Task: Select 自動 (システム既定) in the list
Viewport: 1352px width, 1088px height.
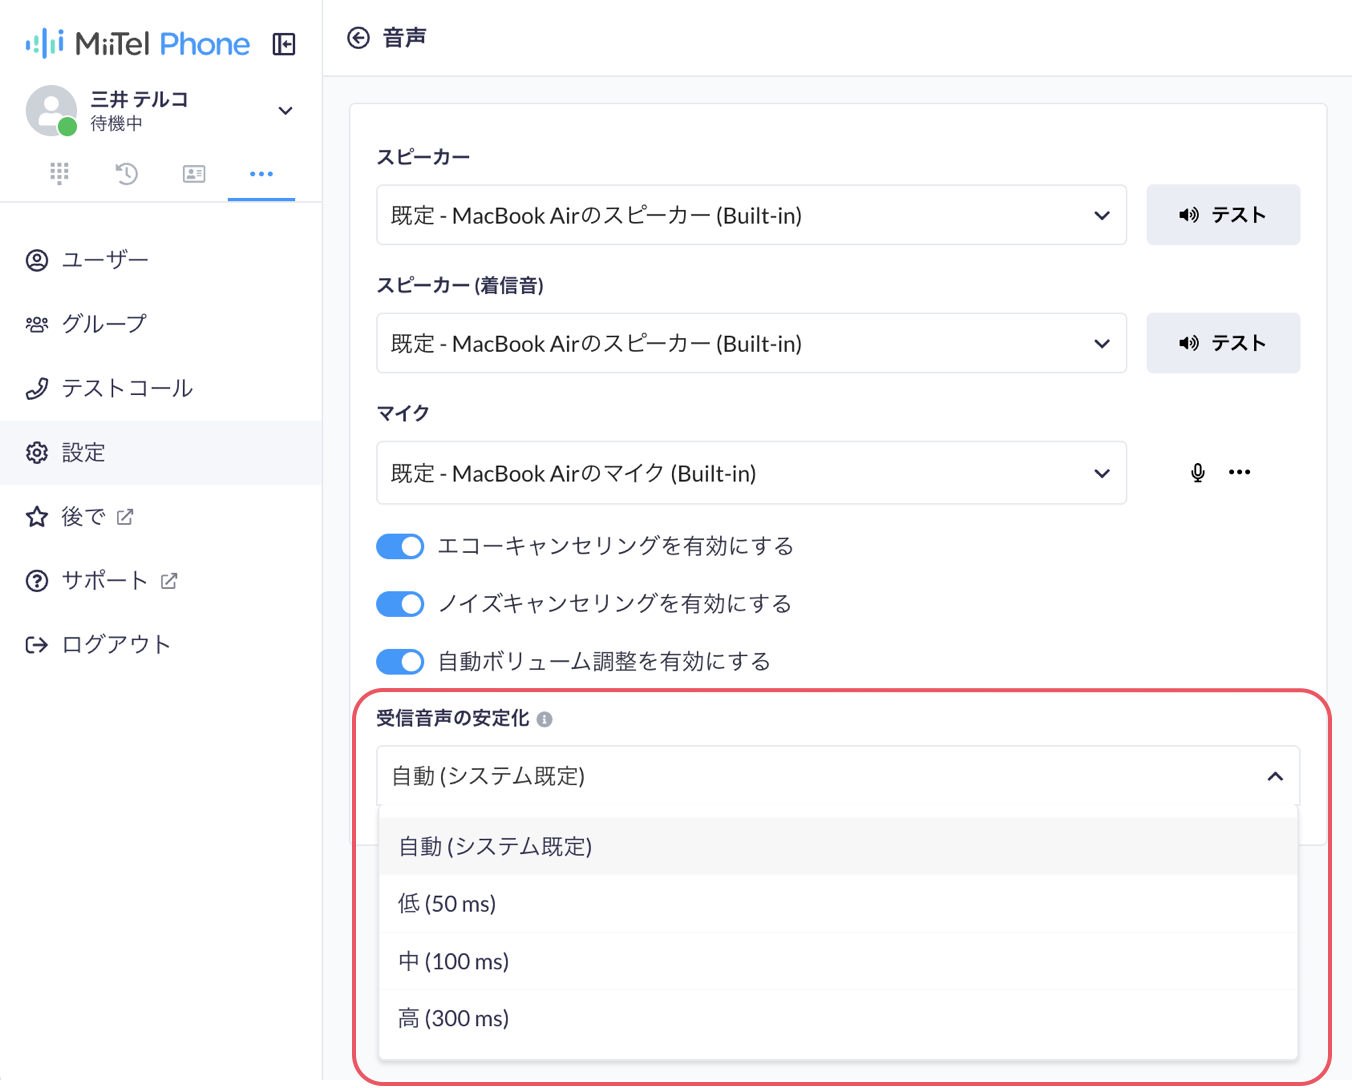Action: [838, 847]
